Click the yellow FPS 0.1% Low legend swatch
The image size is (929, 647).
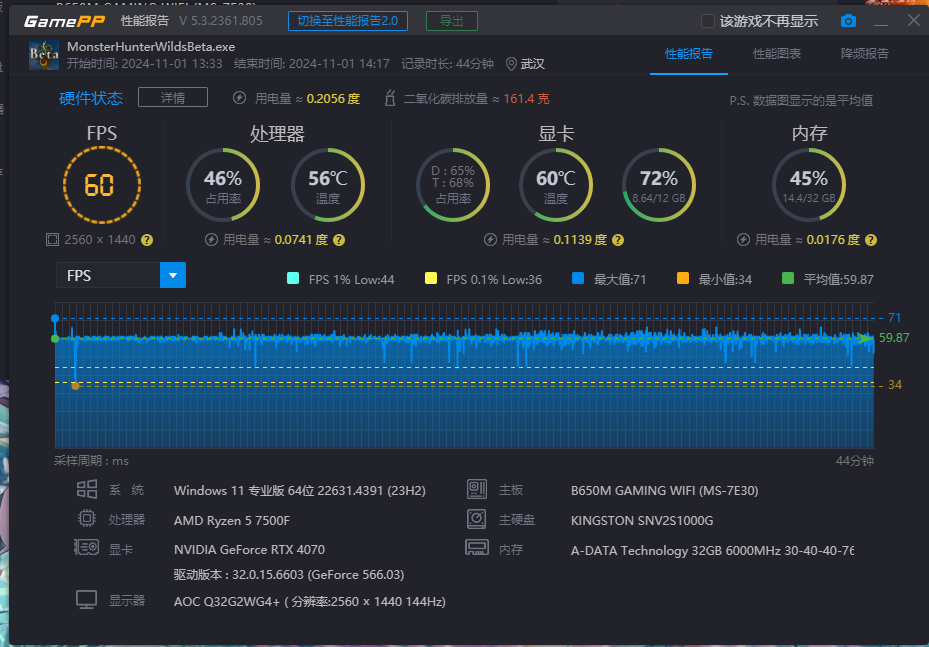pos(432,279)
